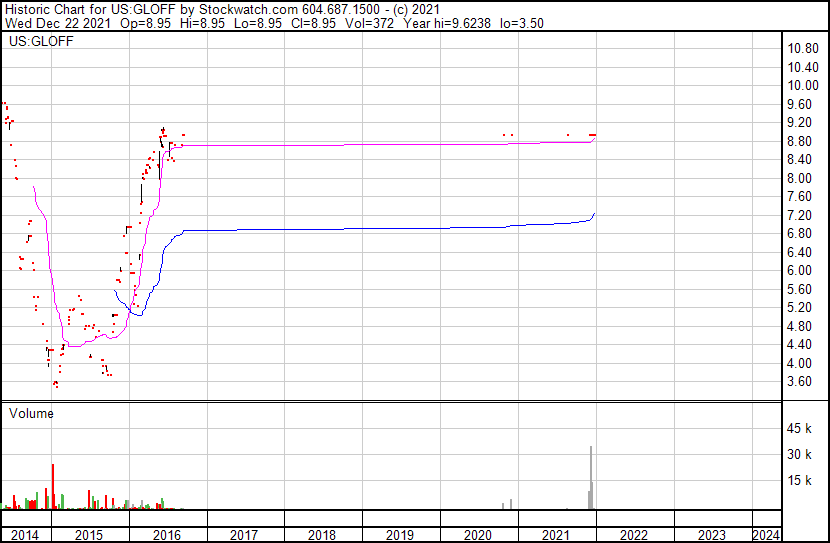The width and height of the screenshot is (830, 543).
Task: Click the 4.80 price axis label
Action: tap(799, 327)
